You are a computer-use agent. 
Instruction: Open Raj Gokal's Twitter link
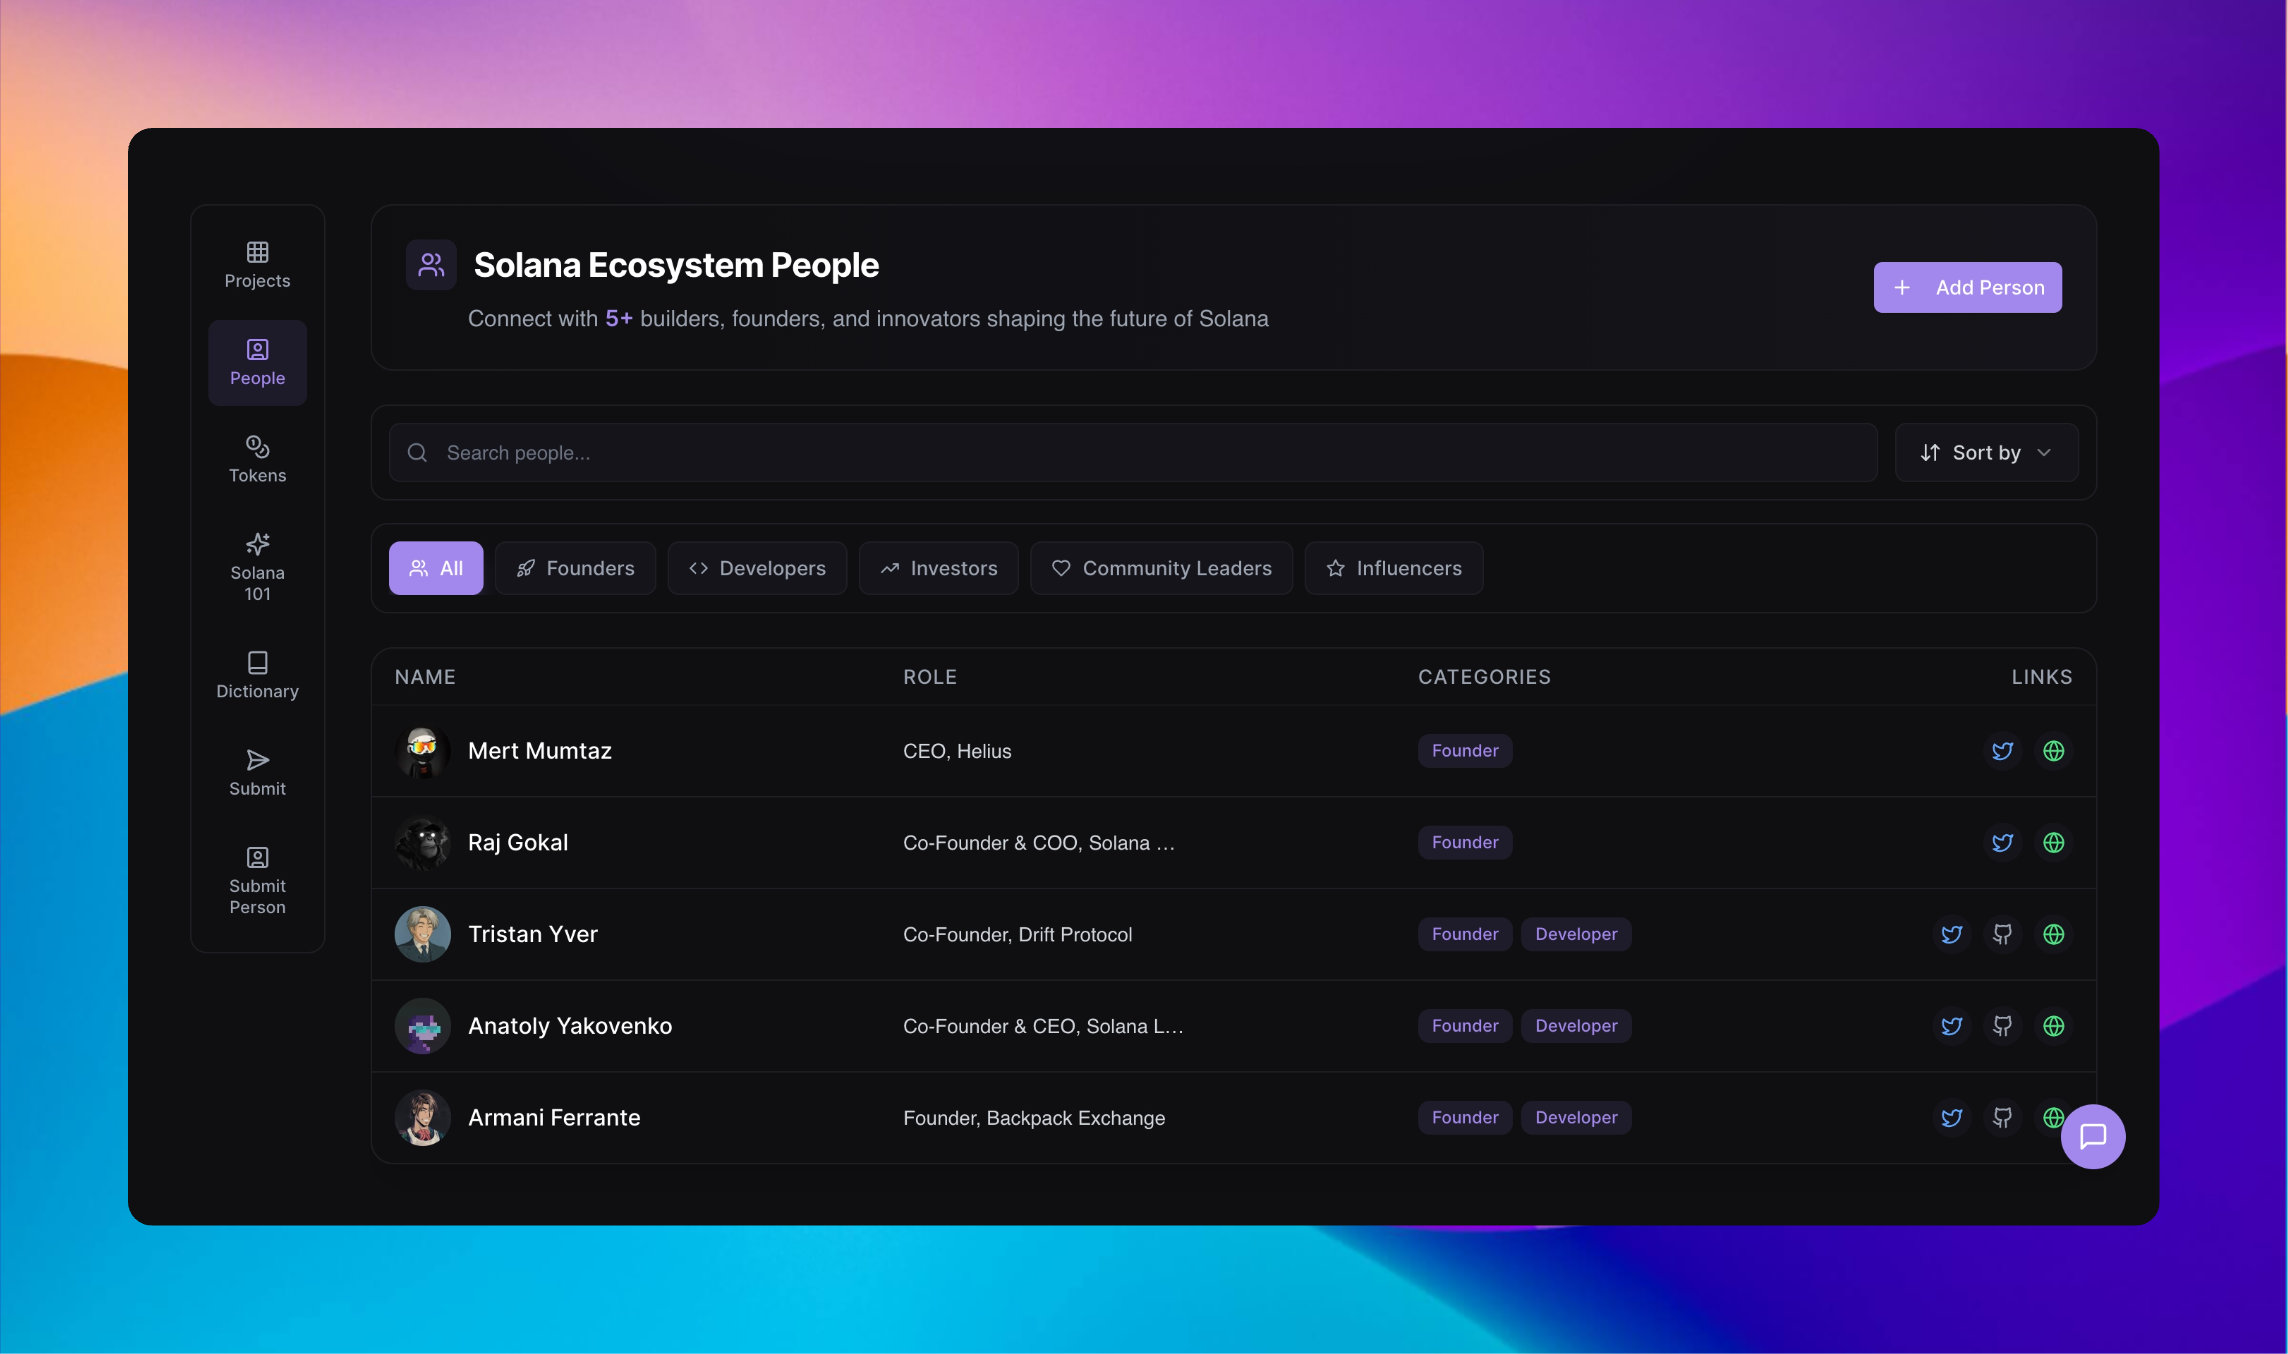2002,843
